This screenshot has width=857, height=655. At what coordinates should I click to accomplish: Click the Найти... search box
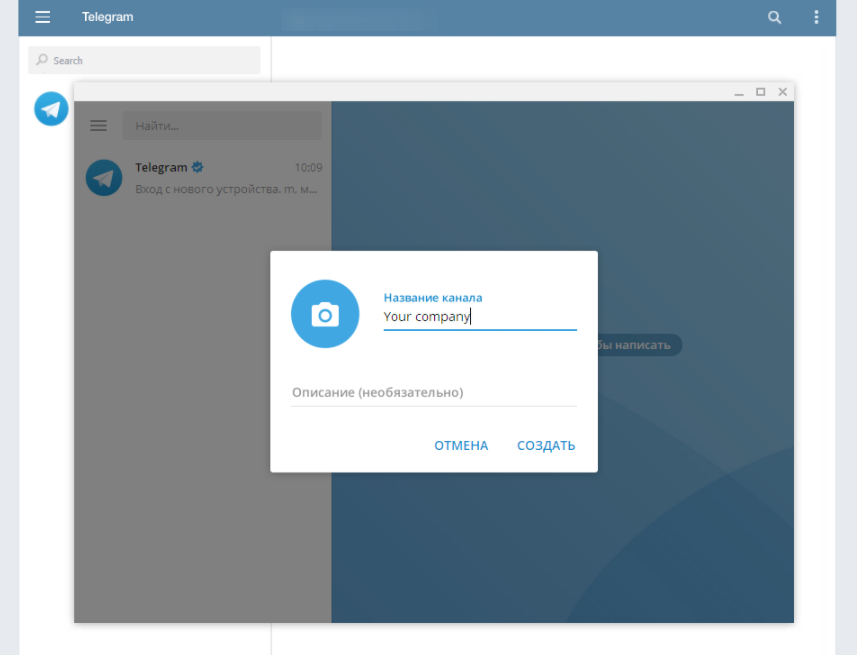[x=222, y=126]
